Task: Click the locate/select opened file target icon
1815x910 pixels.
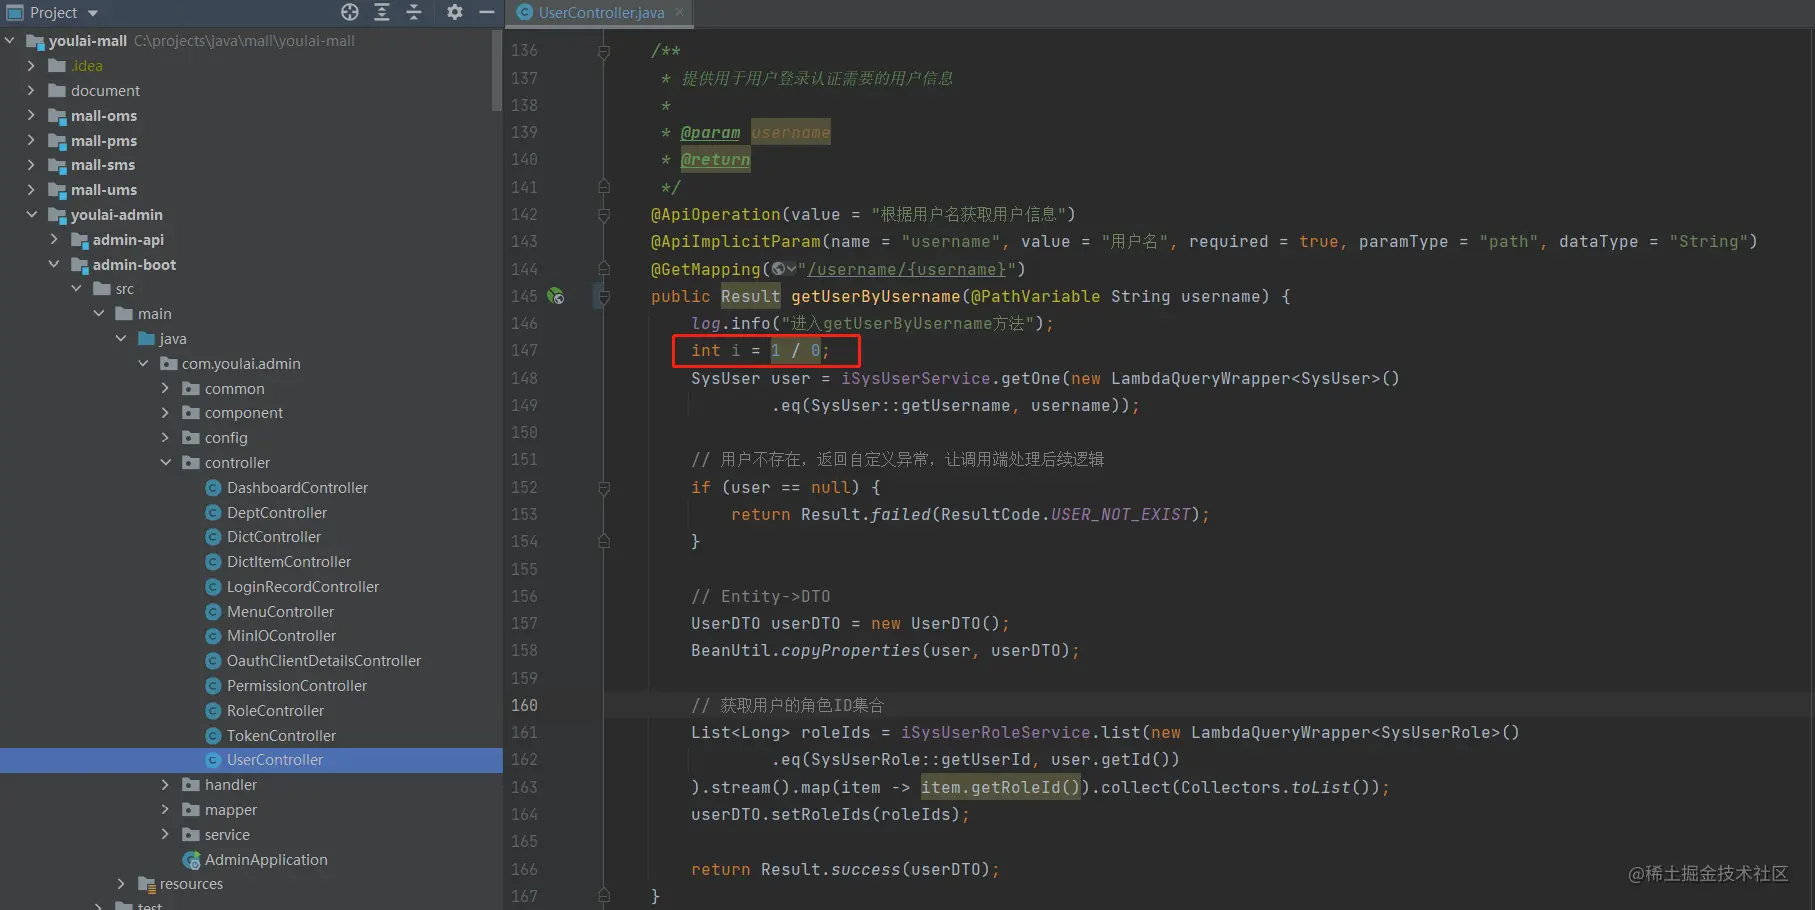Action: pos(349,12)
